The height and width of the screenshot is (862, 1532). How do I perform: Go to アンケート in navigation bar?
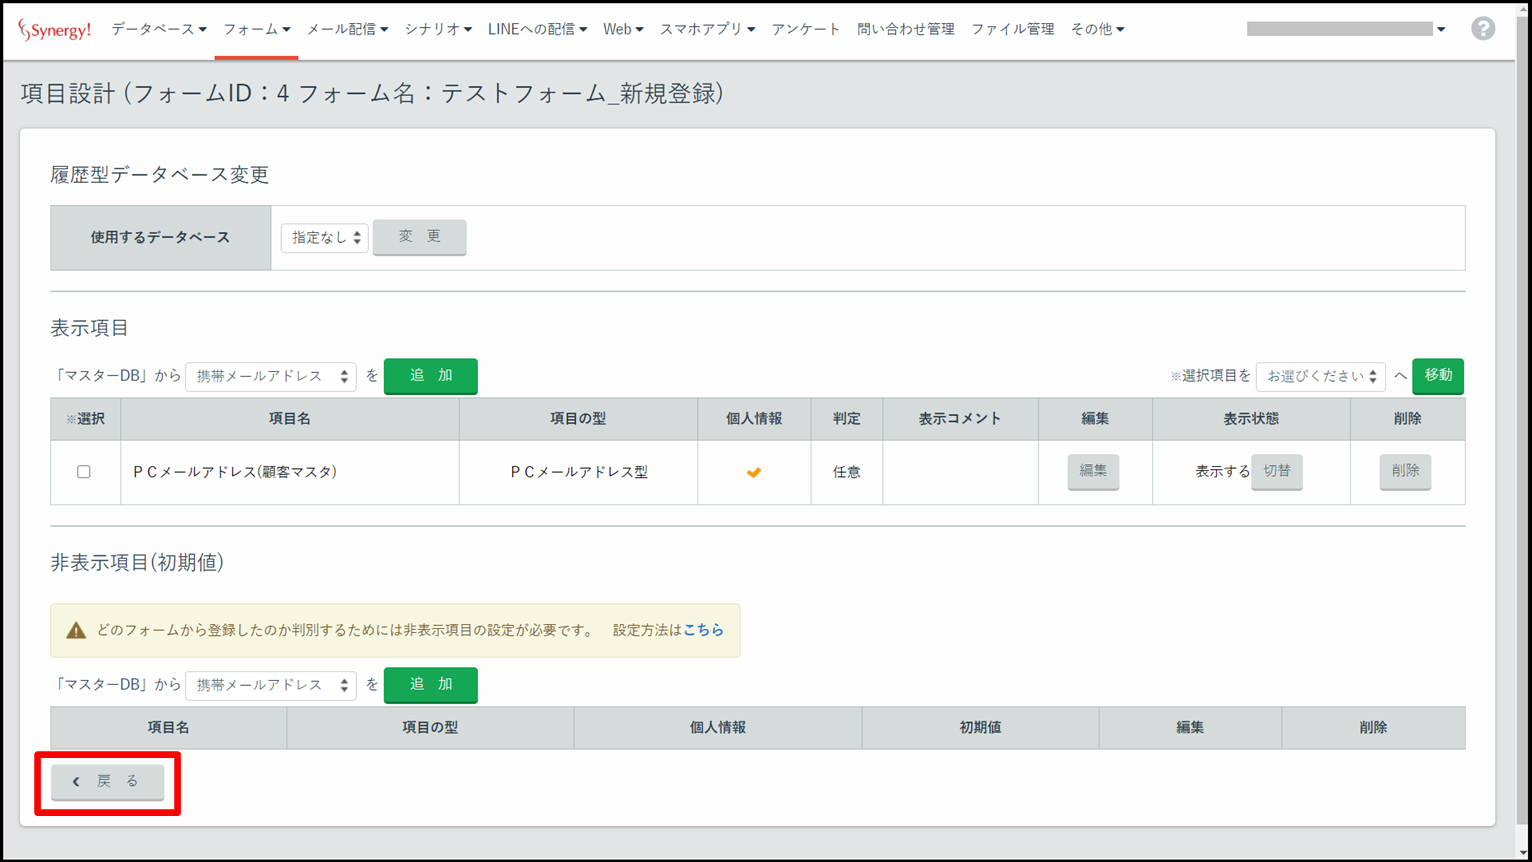click(805, 30)
